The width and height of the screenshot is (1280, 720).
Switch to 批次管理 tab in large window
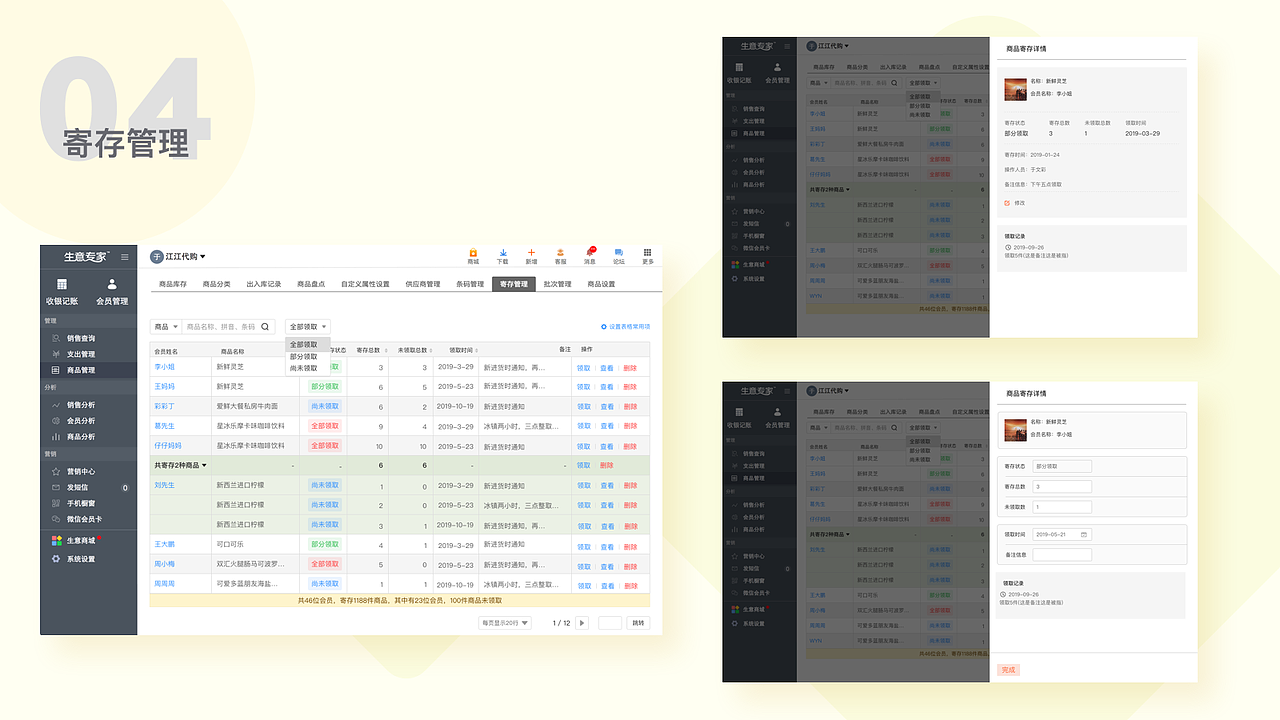point(557,284)
